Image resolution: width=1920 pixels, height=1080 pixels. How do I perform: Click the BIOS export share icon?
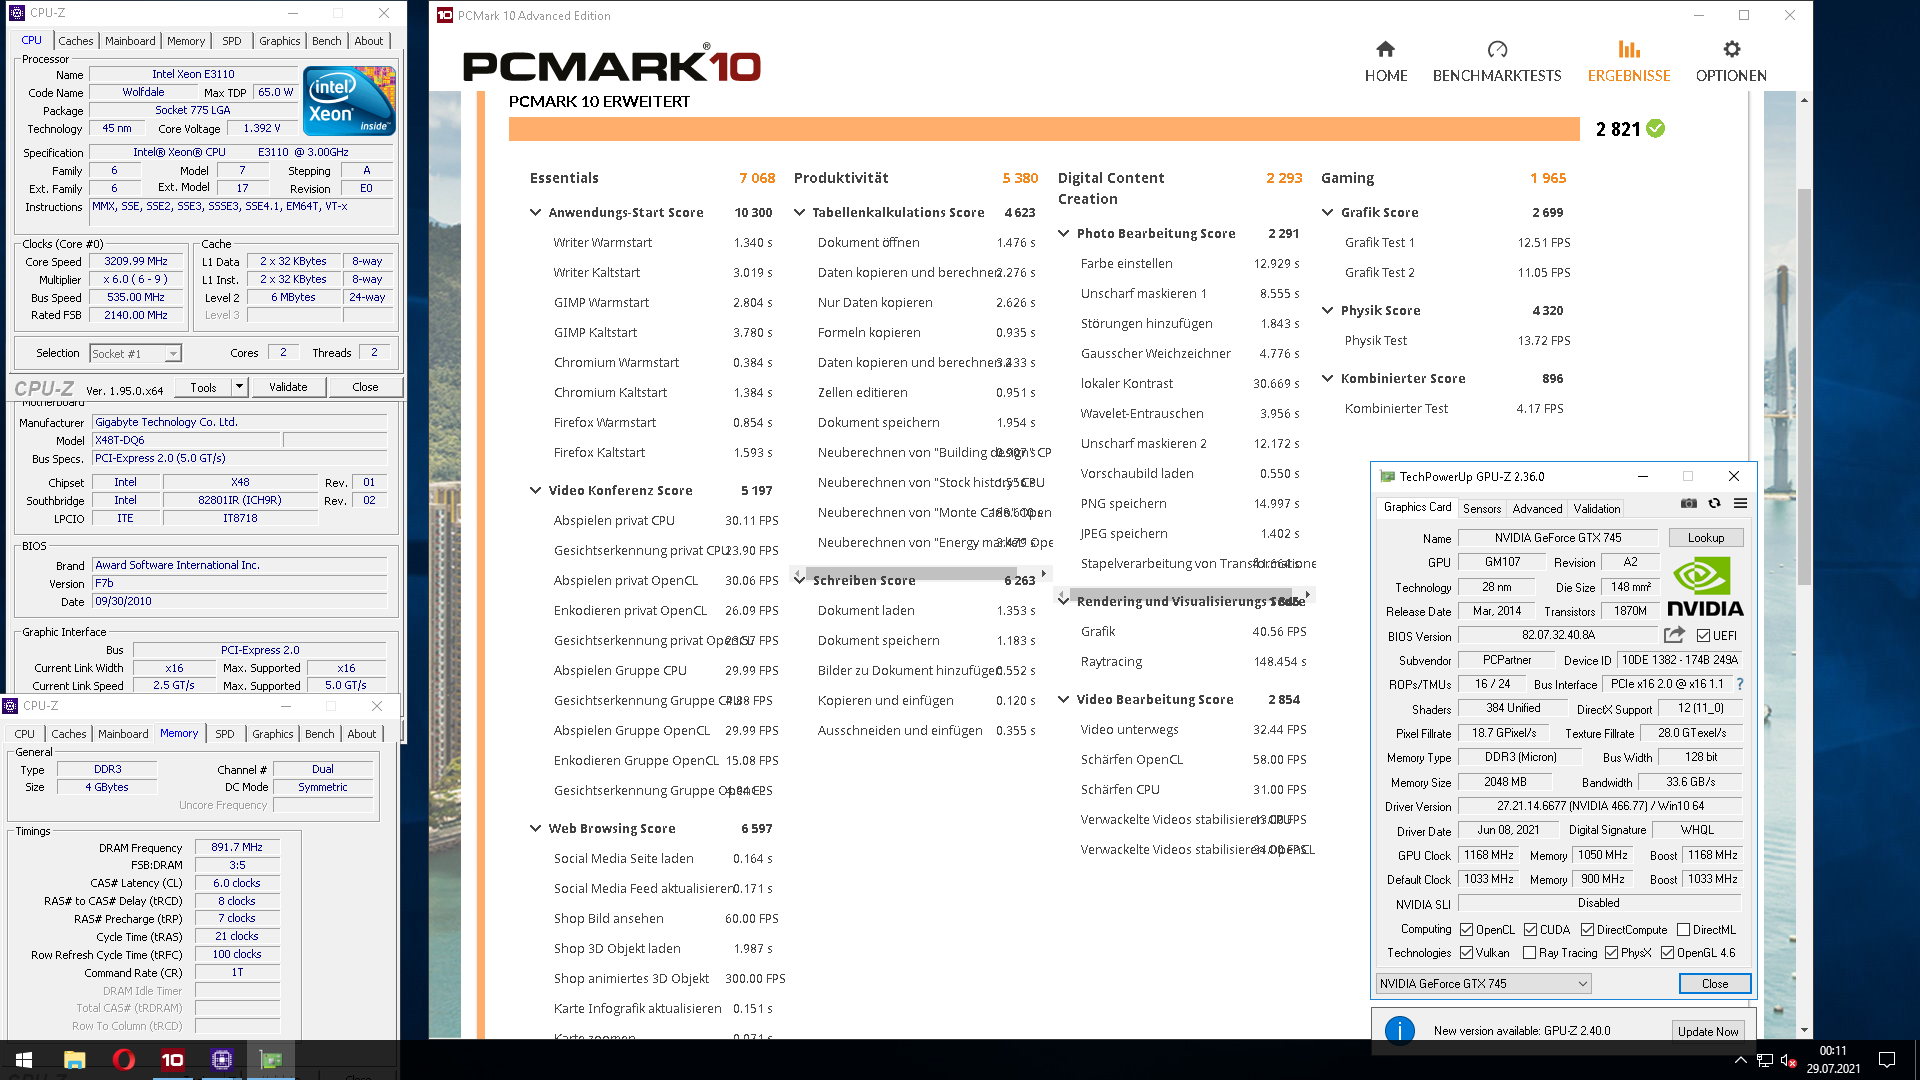coord(1674,635)
